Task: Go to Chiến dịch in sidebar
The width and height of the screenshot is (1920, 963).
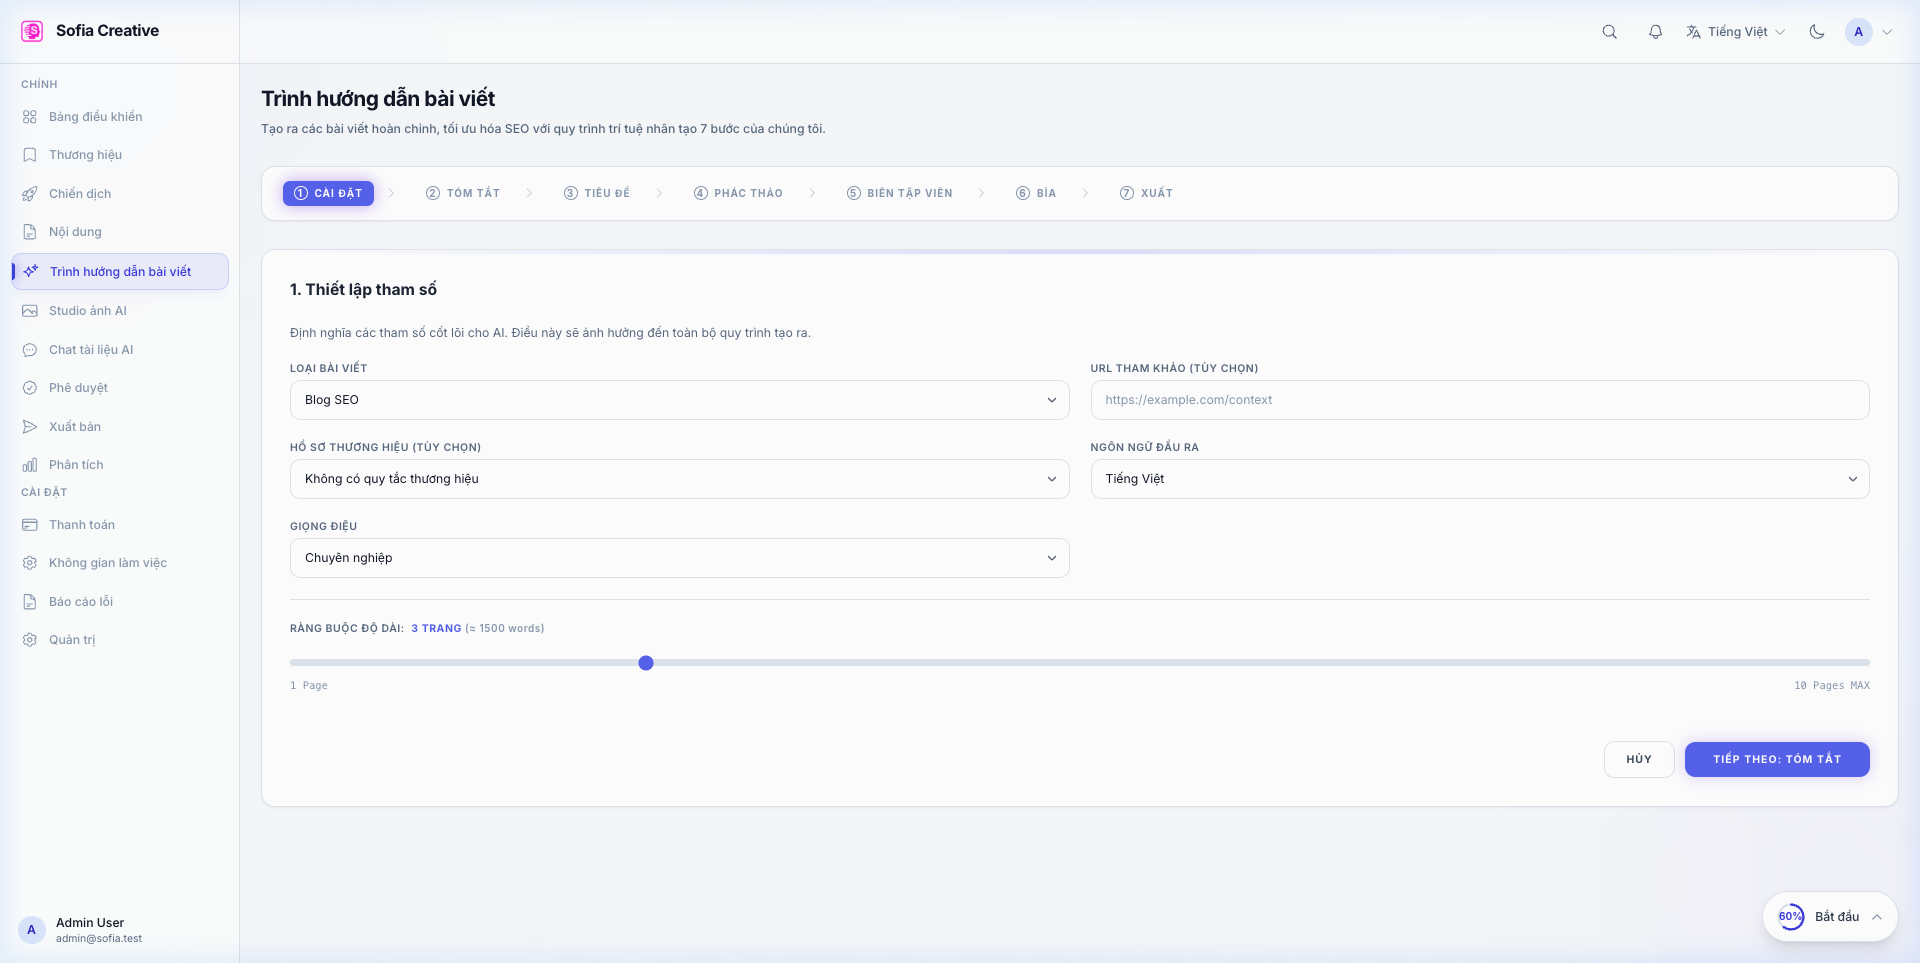Action: (x=80, y=194)
